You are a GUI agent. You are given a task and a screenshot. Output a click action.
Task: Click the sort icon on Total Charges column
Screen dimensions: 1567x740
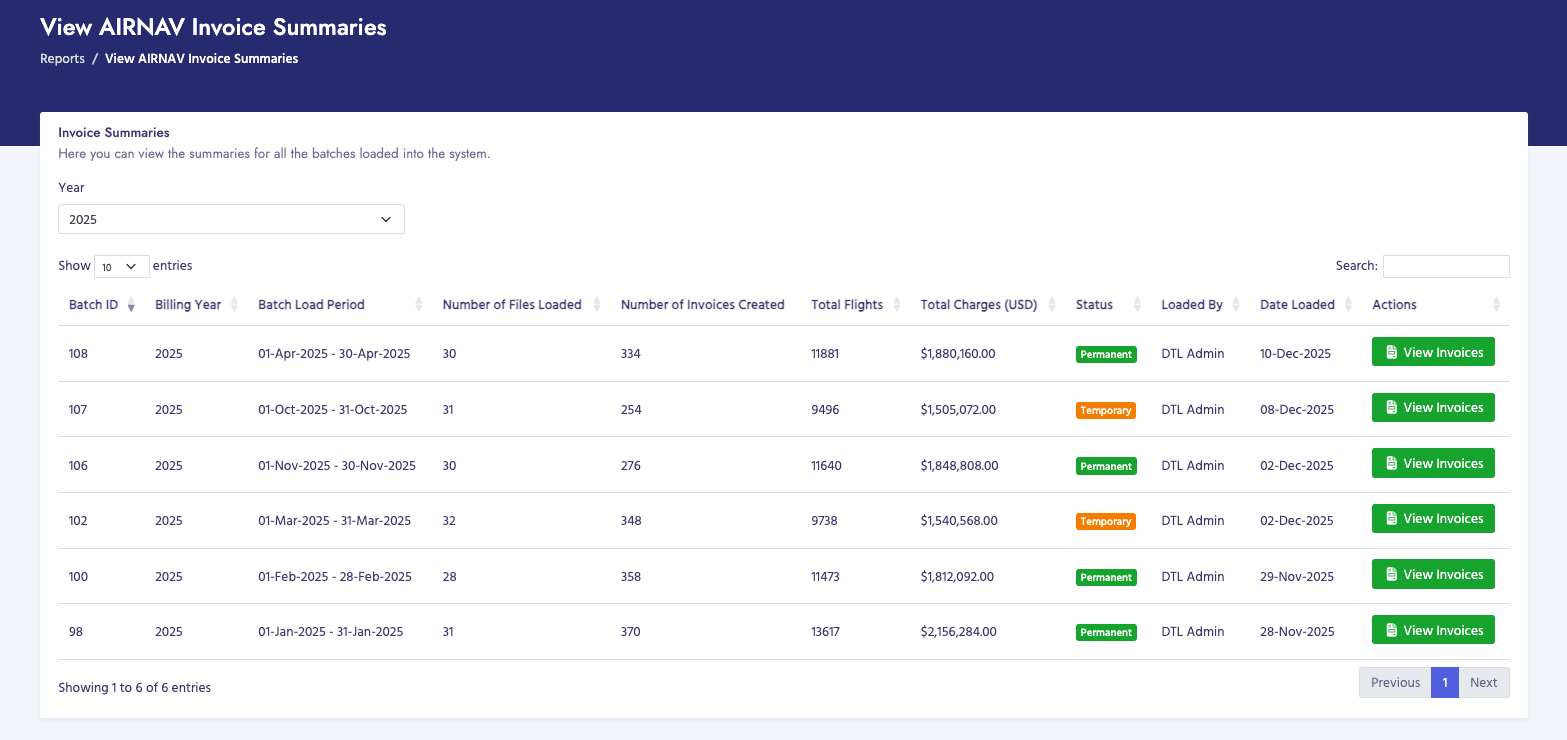click(x=1052, y=305)
